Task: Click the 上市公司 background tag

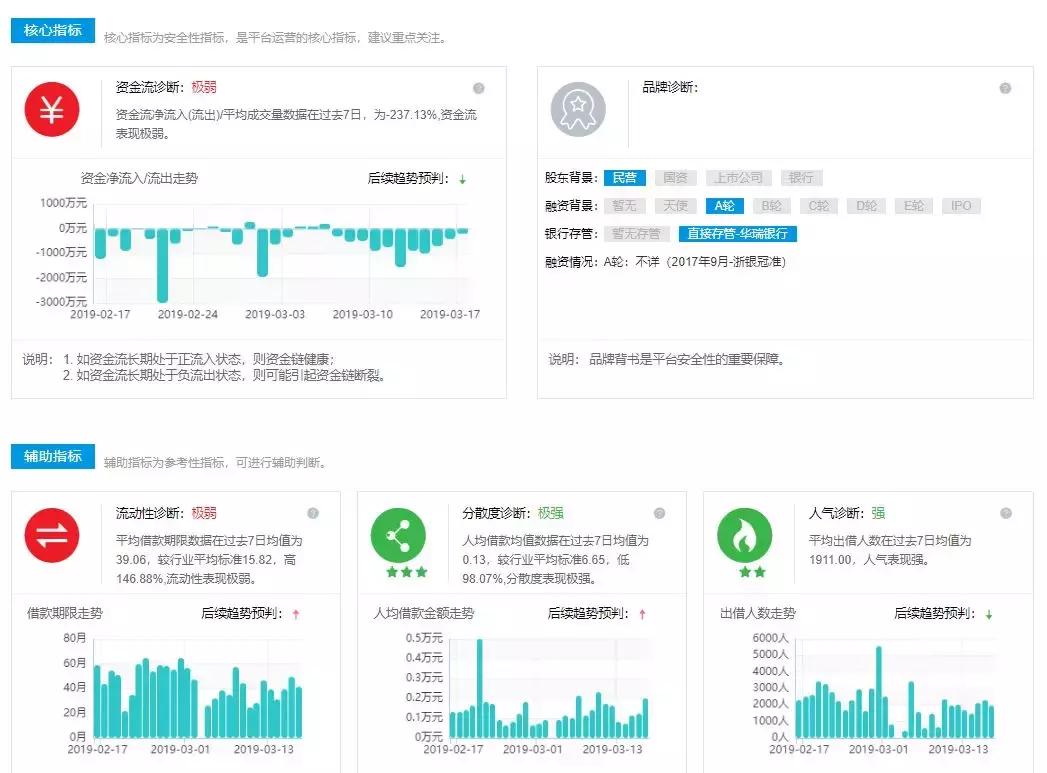Action: [x=737, y=177]
